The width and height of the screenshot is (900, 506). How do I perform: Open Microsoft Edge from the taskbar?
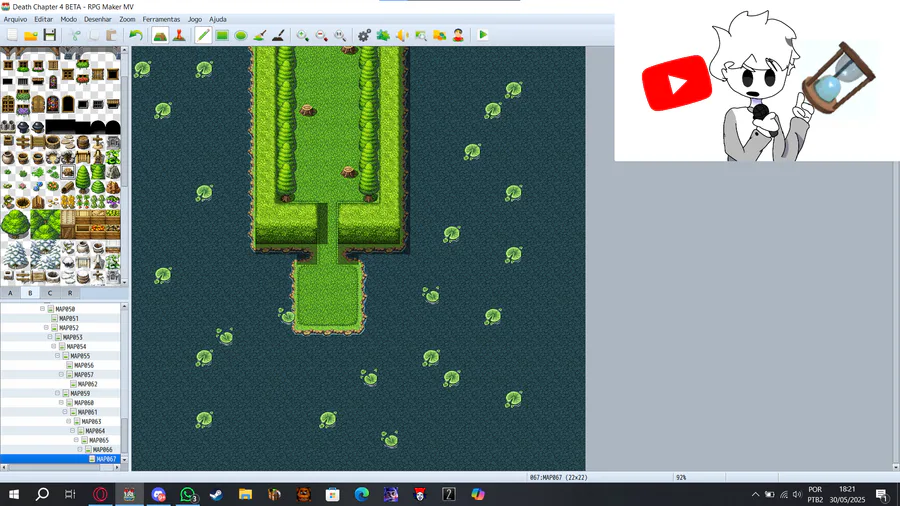[x=362, y=494]
